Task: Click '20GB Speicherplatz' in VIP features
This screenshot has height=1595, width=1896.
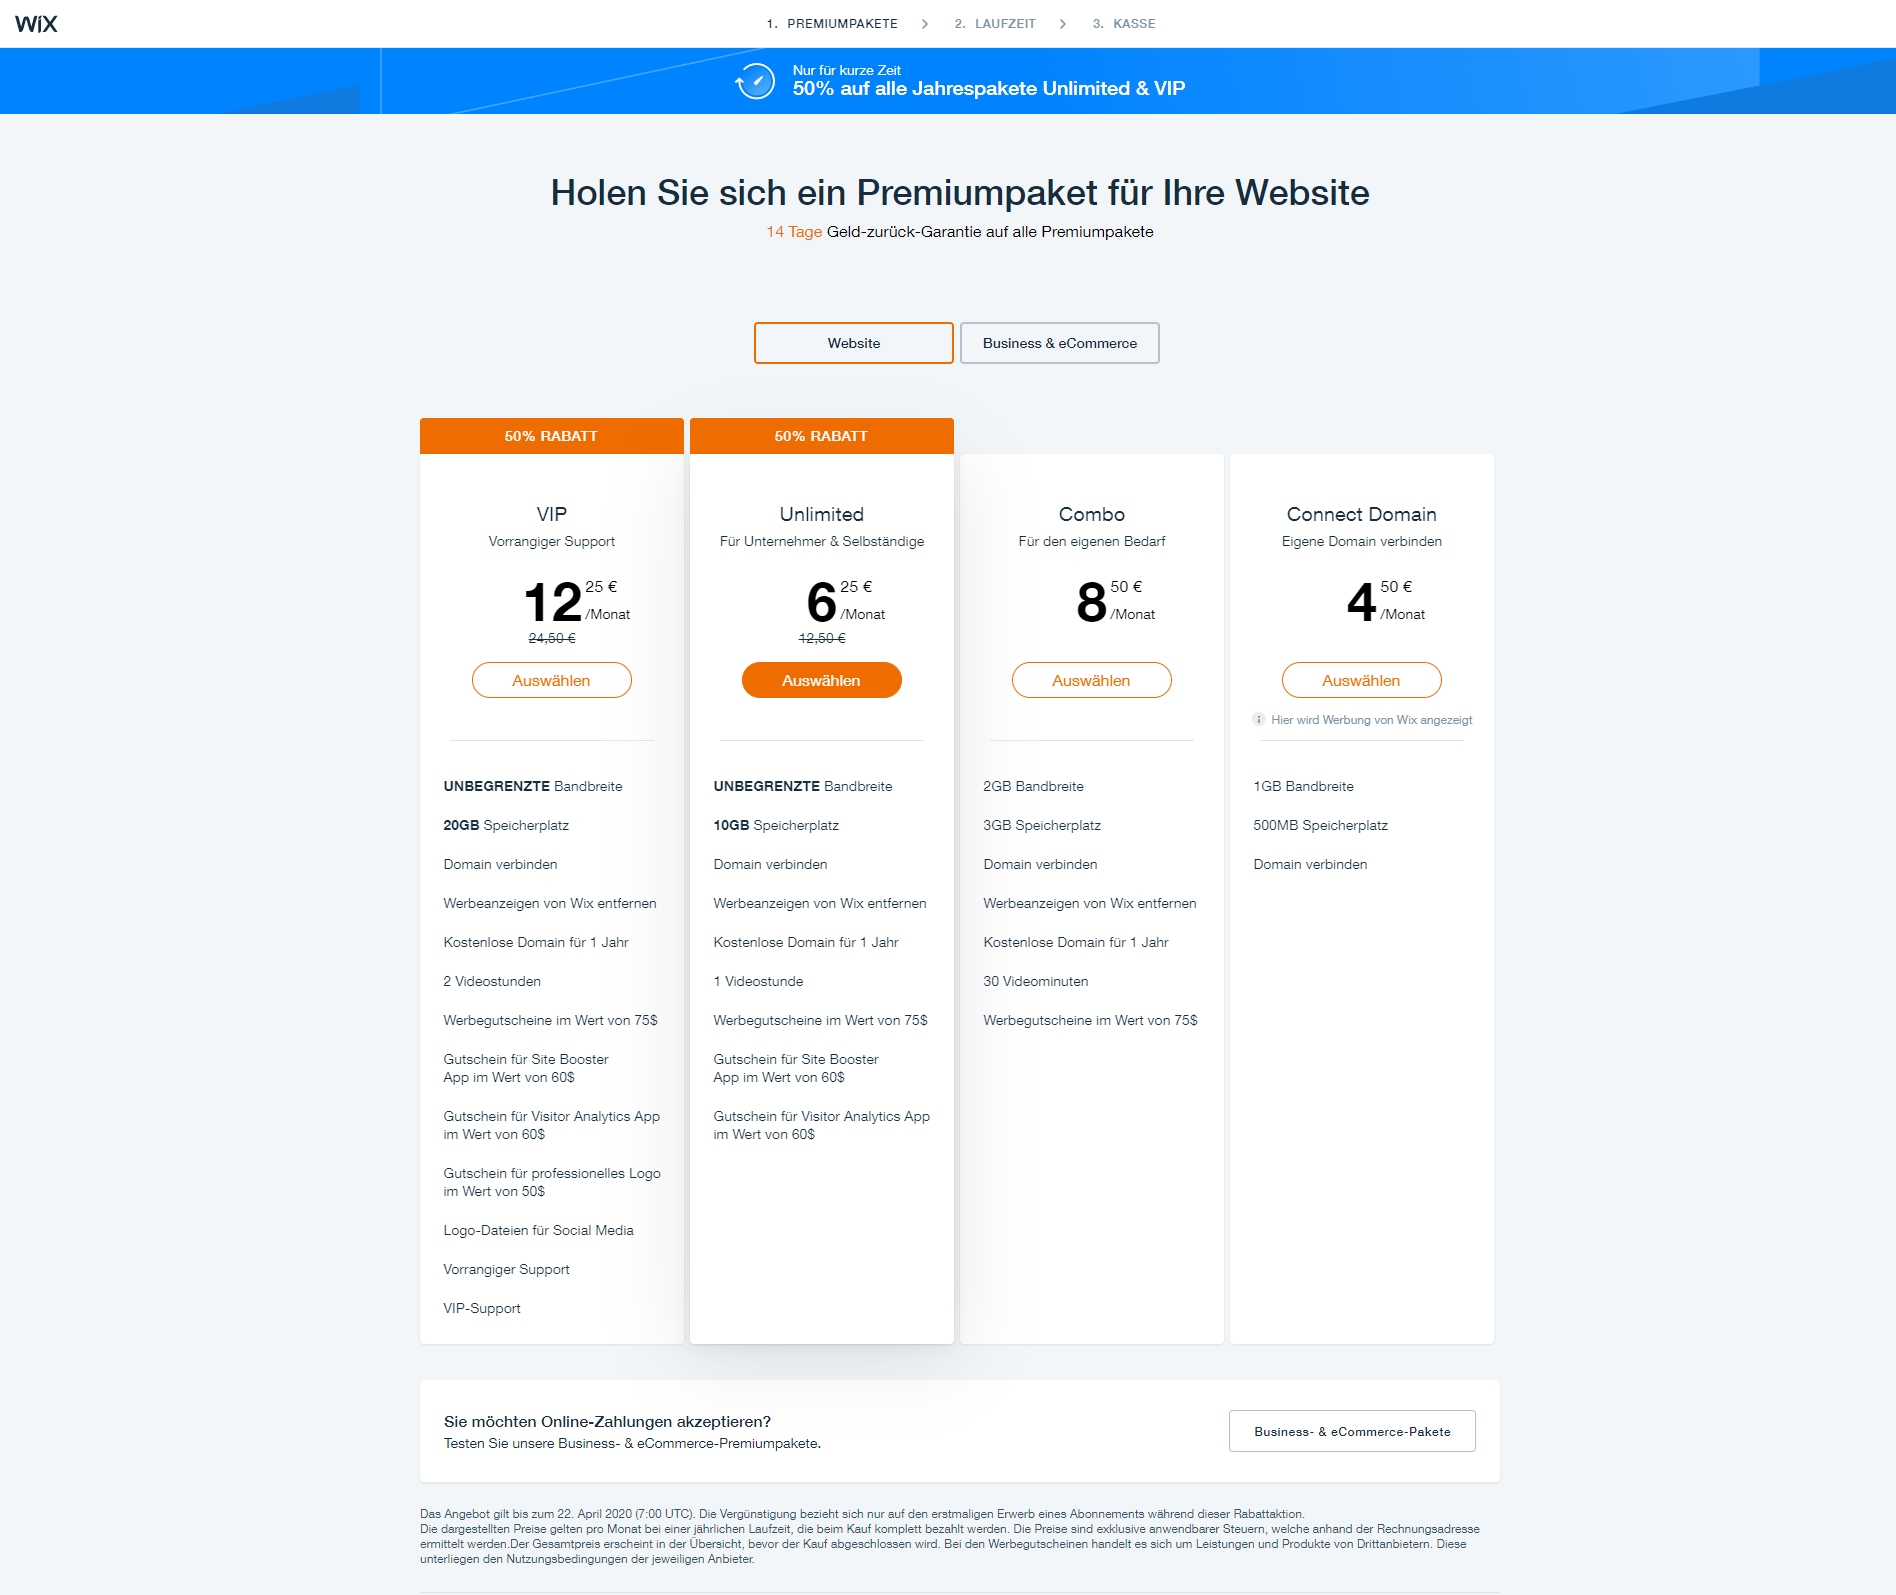Action: pyautogui.click(x=506, y=825)
